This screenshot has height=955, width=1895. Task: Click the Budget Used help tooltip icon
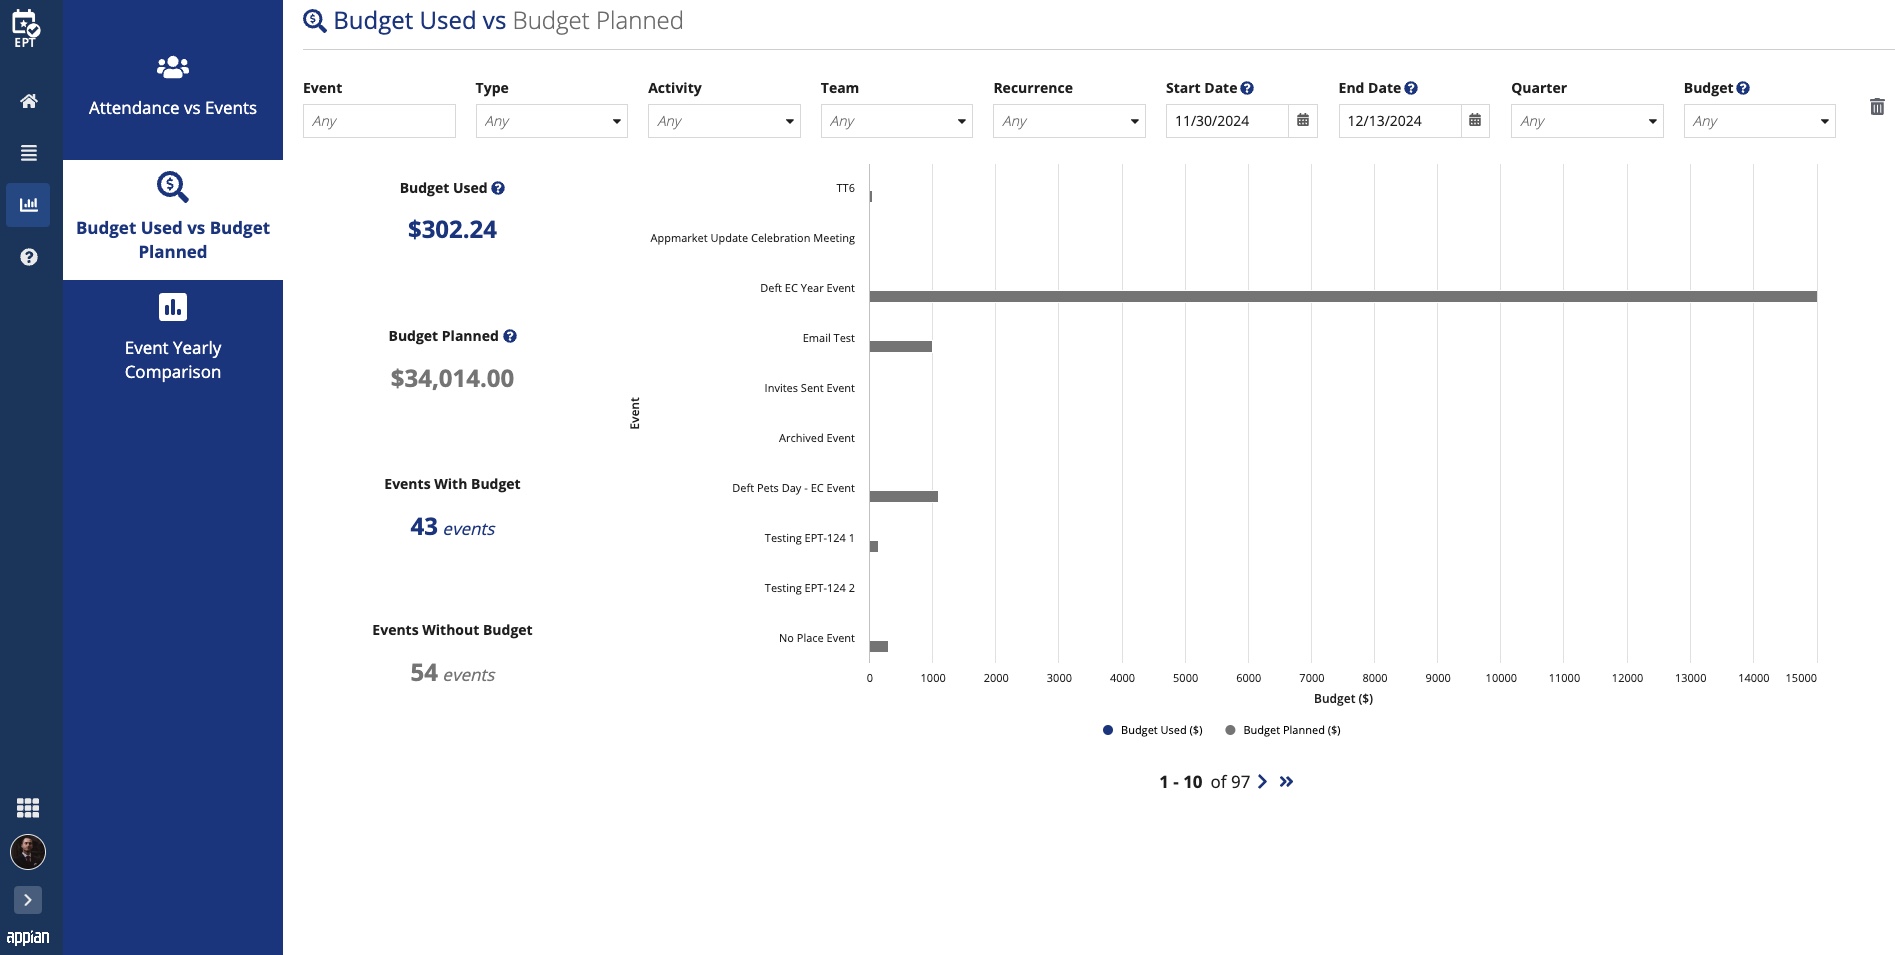coord(498,188)
